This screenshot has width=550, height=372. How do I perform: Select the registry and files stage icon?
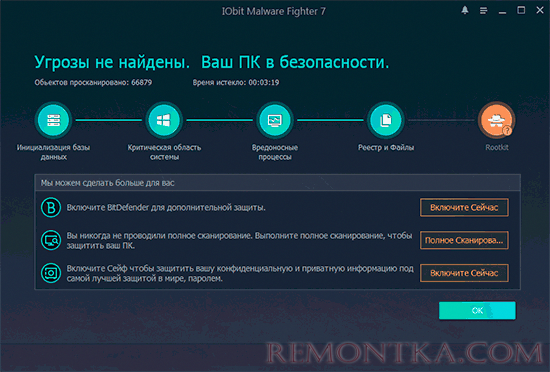[385, 120]
